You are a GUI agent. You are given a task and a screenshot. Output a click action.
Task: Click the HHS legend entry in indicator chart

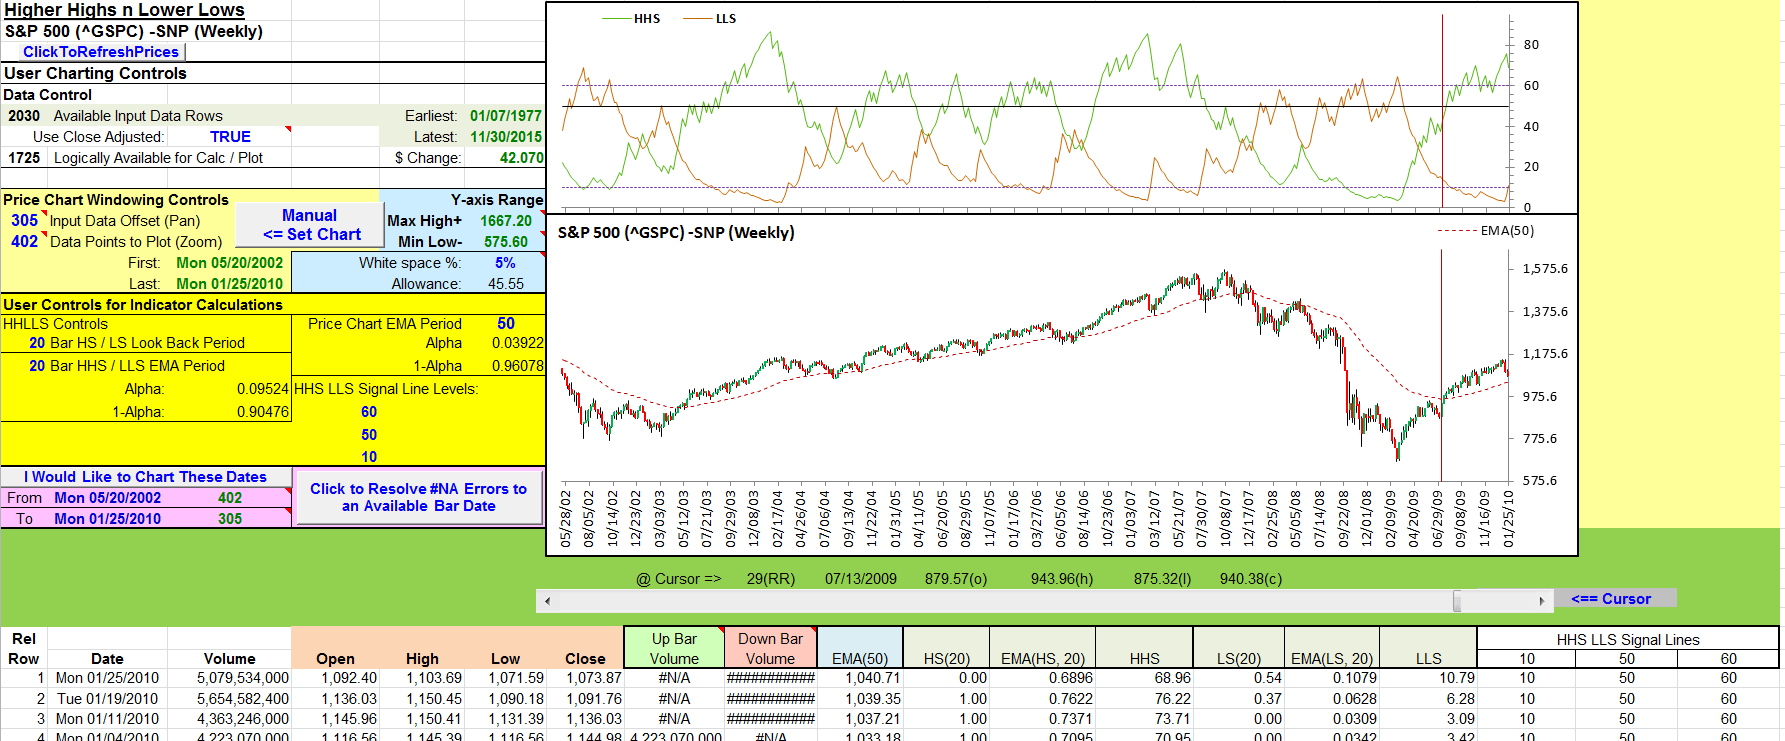(631, 19)
